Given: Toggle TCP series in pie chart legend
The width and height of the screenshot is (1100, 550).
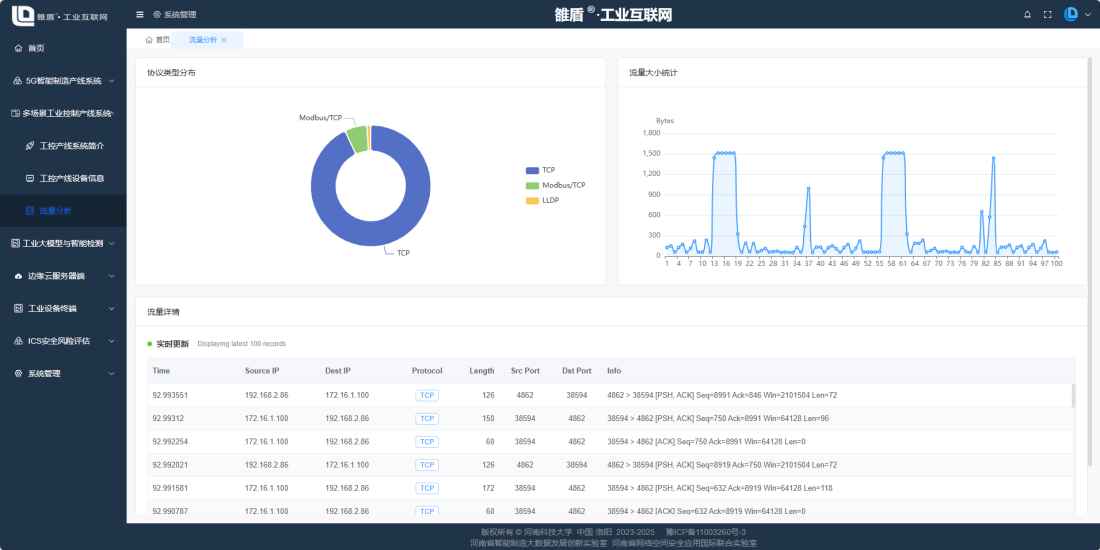Looking at the screenshot, I should point(533,170).
